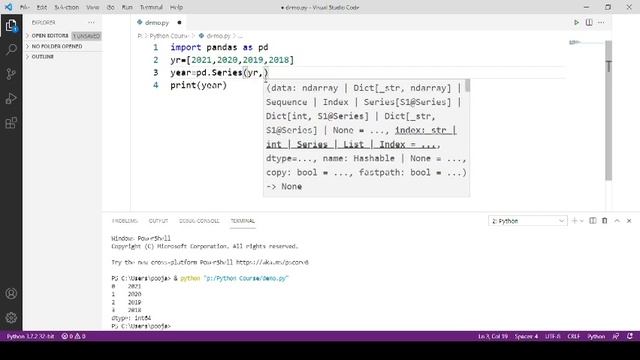Viewport: 640px width, 360px height.
Task: Maximize the panel with up chevron
Action: coord(617,221)
